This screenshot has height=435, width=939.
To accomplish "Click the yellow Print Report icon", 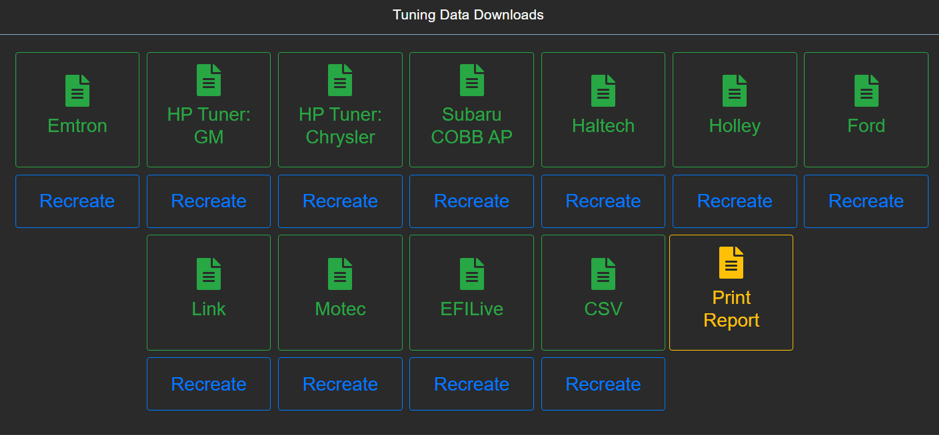I will point(731,263).
